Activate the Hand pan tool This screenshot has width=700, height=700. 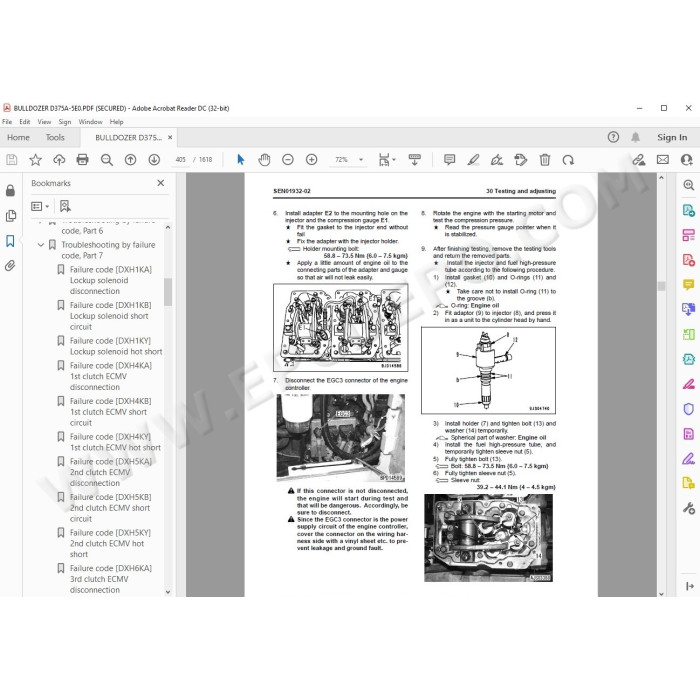264,160
